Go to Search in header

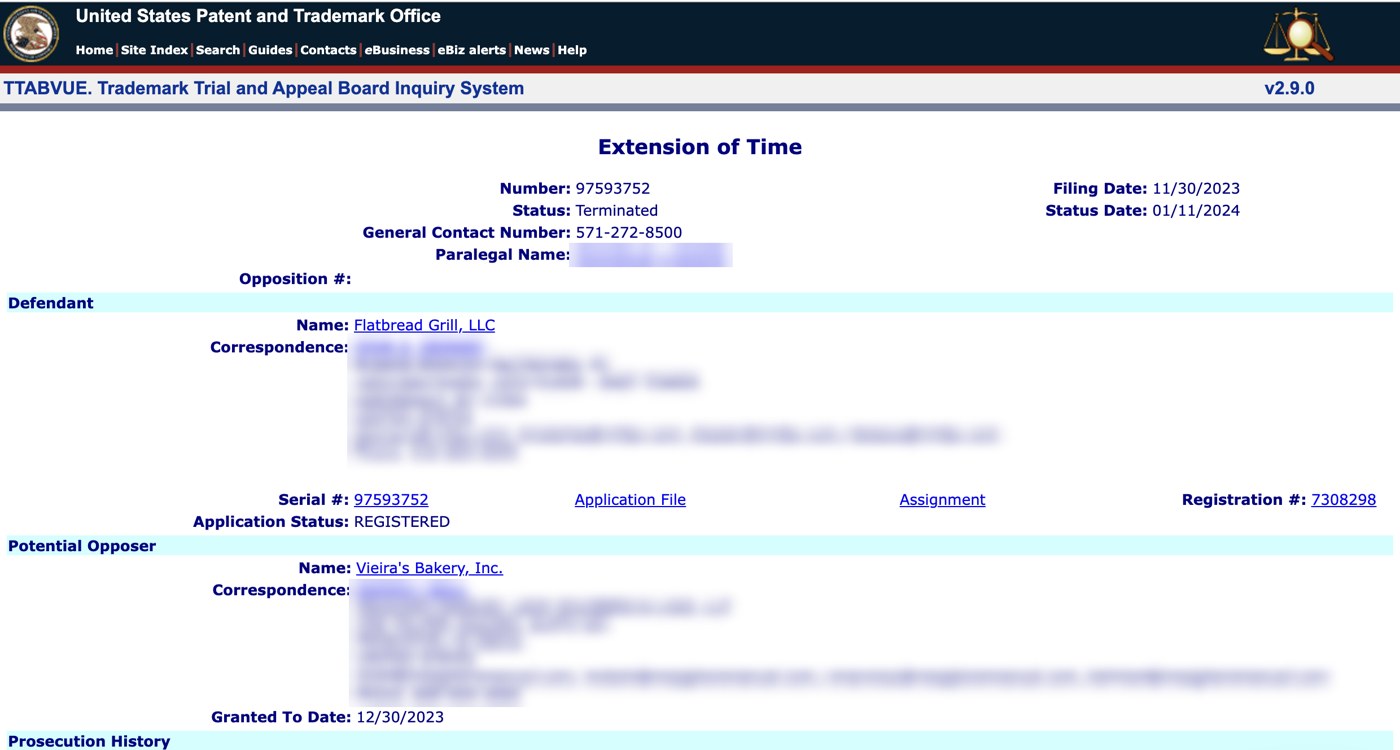tap(218, 50)
